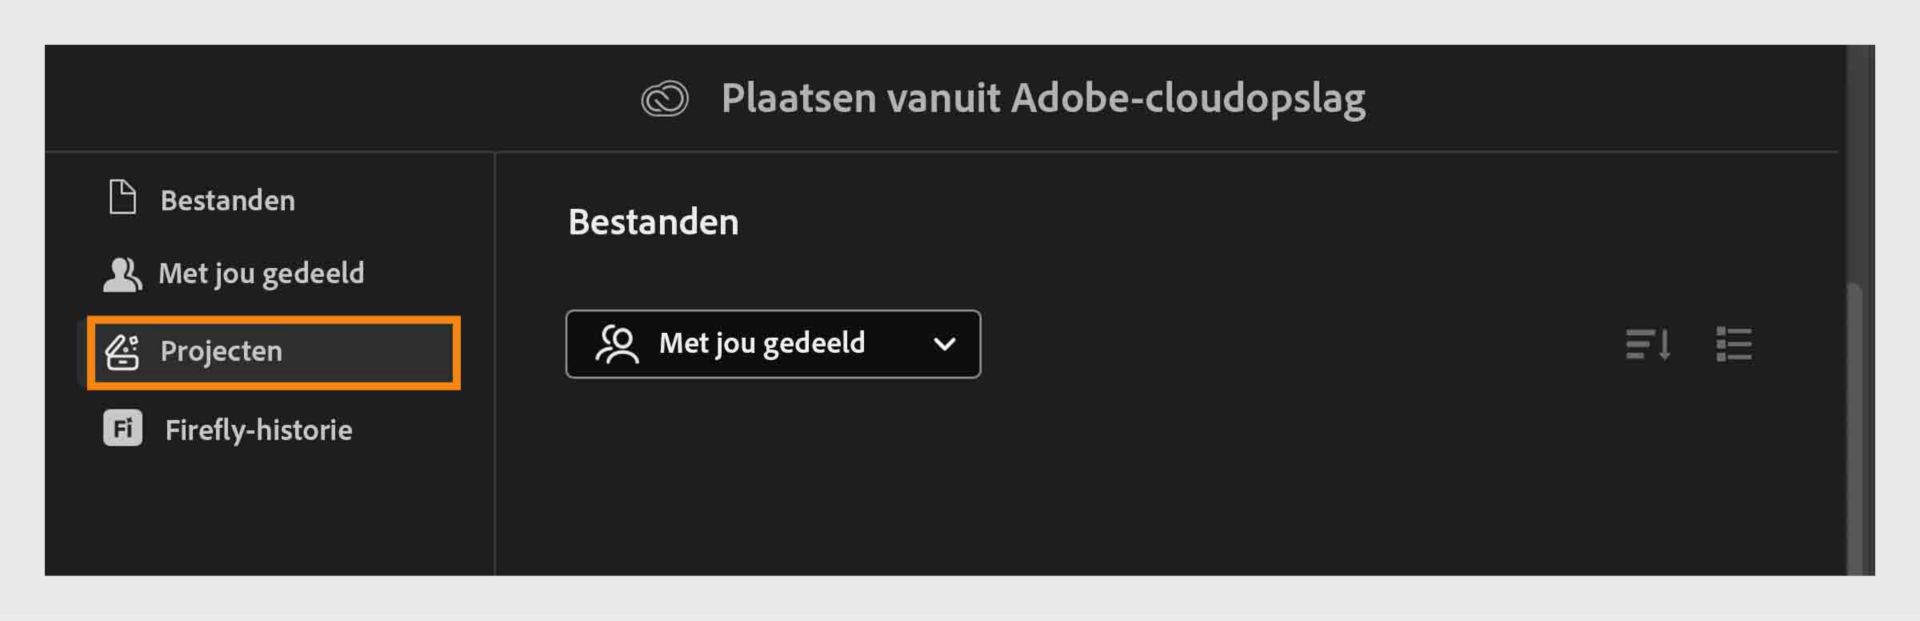Switch to list view using the list icon

pyautogui.click(x=1735, y=344)
